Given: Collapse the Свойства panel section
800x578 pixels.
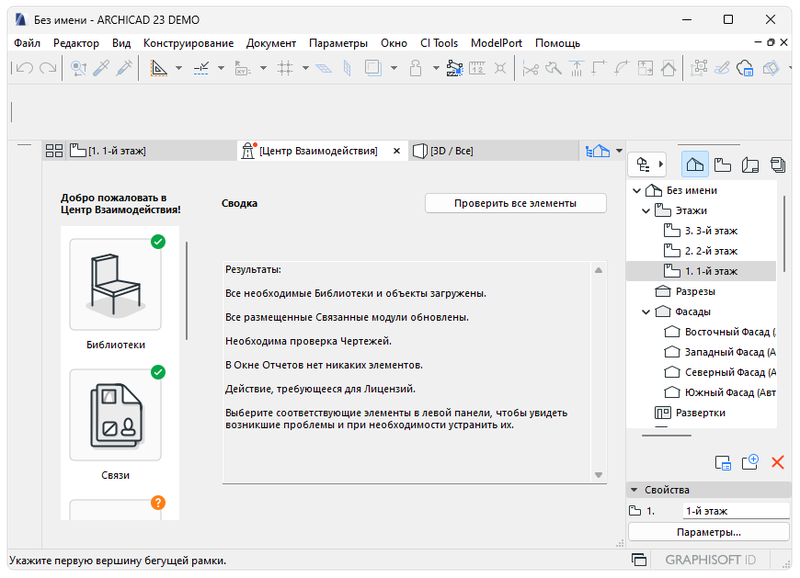Looking at the screenshot, I should (x=635, y=490).
